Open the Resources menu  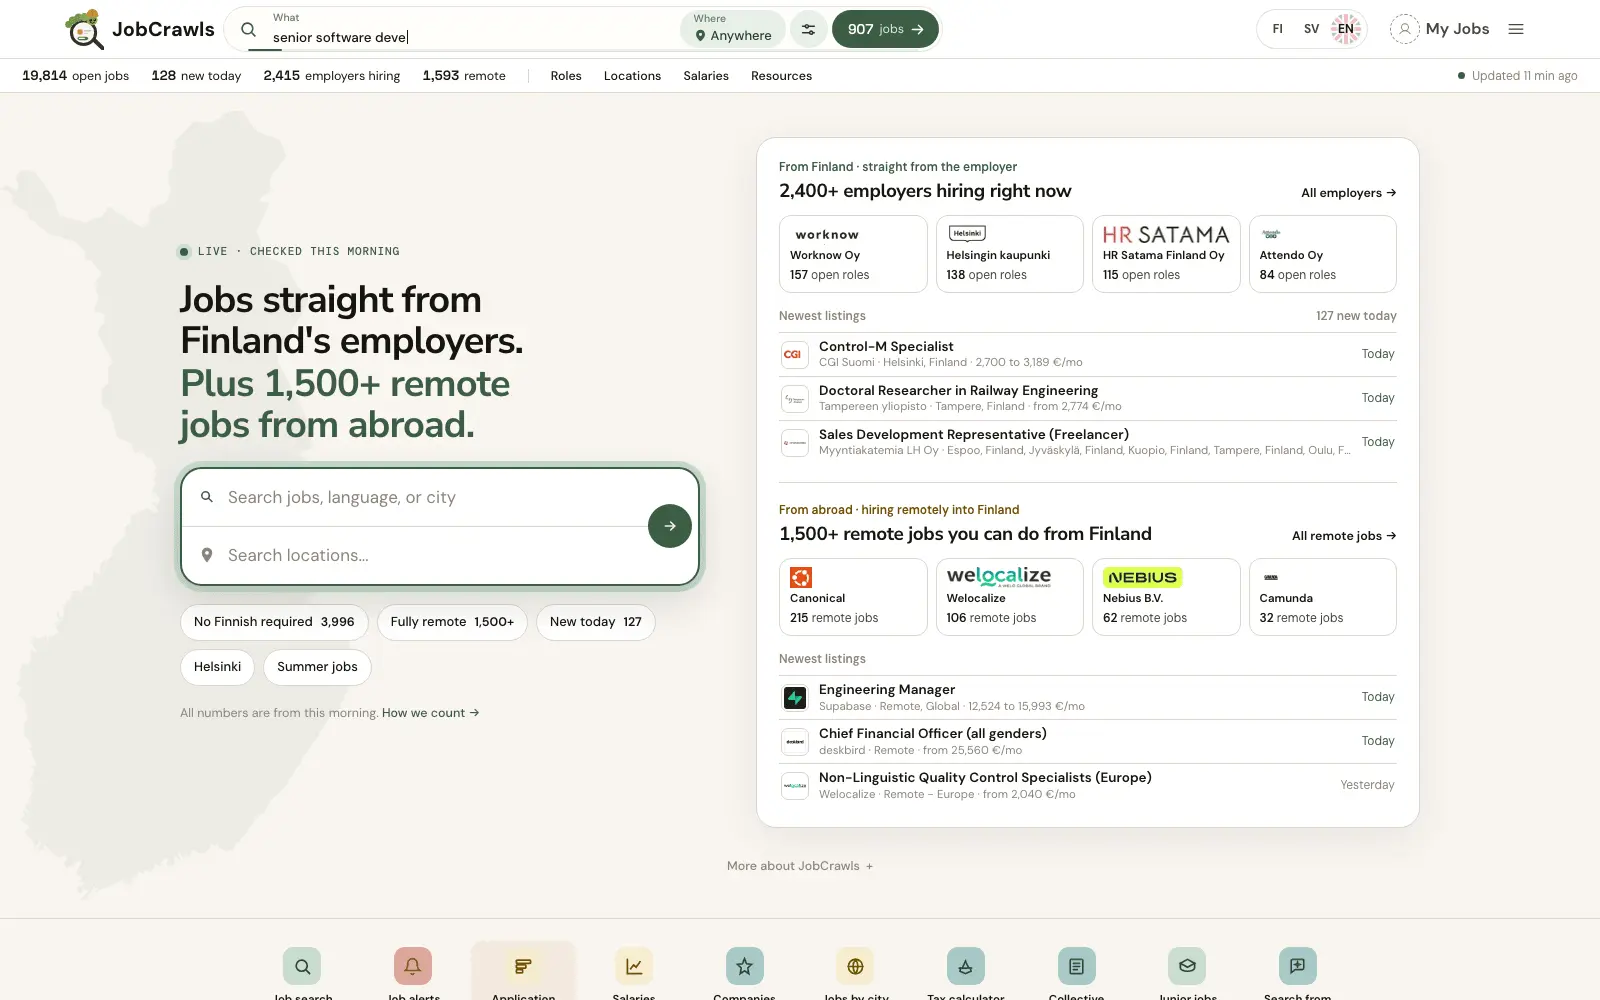point(781,76)
